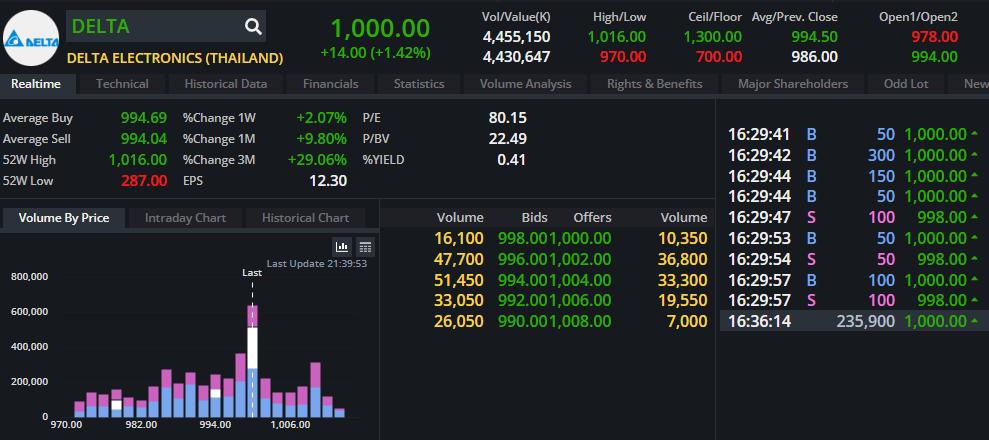Image resolution: width=989 pixels, height=440 pixels.
Task: Click the offer volume 33,300
Action: pos(682,280)
